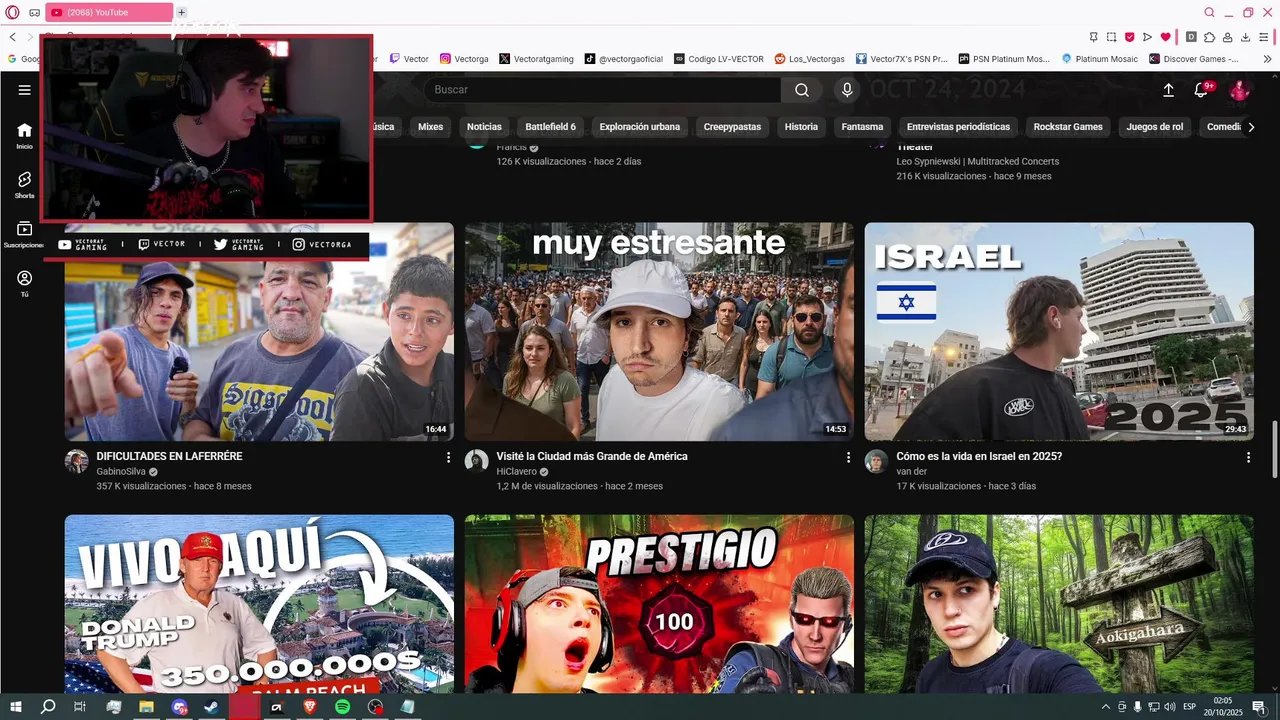Screen dimensions: 1280x720
Task: Click the Opera tab search icon
Action: coord(1209,12)
